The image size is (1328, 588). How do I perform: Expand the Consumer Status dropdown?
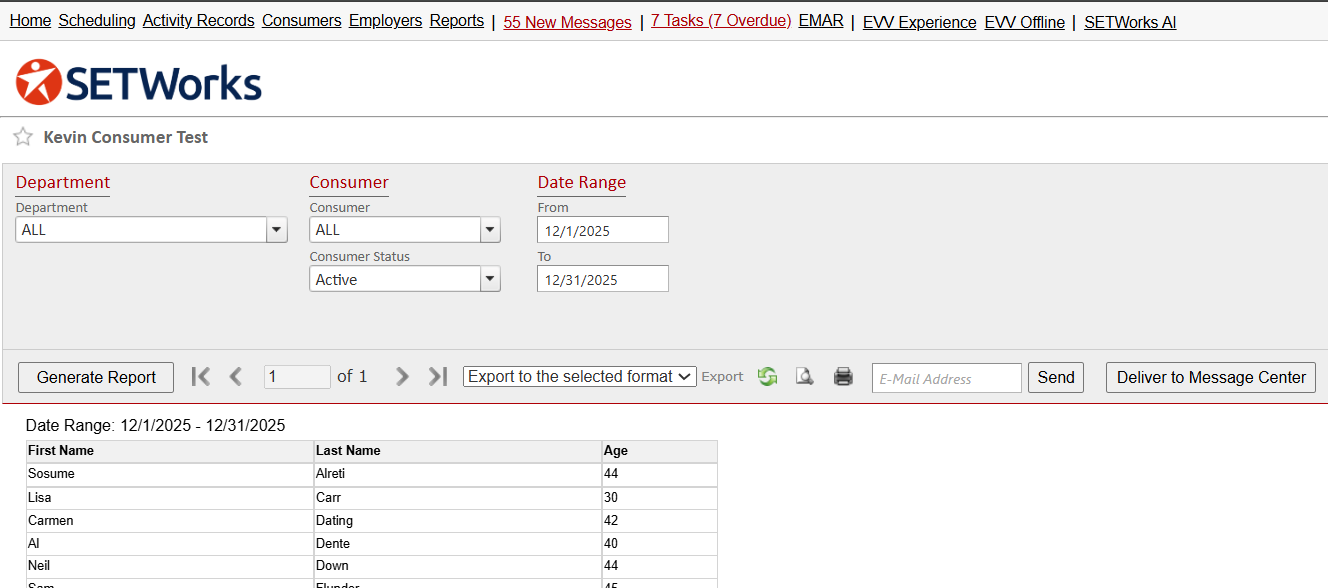pos(490,280)
